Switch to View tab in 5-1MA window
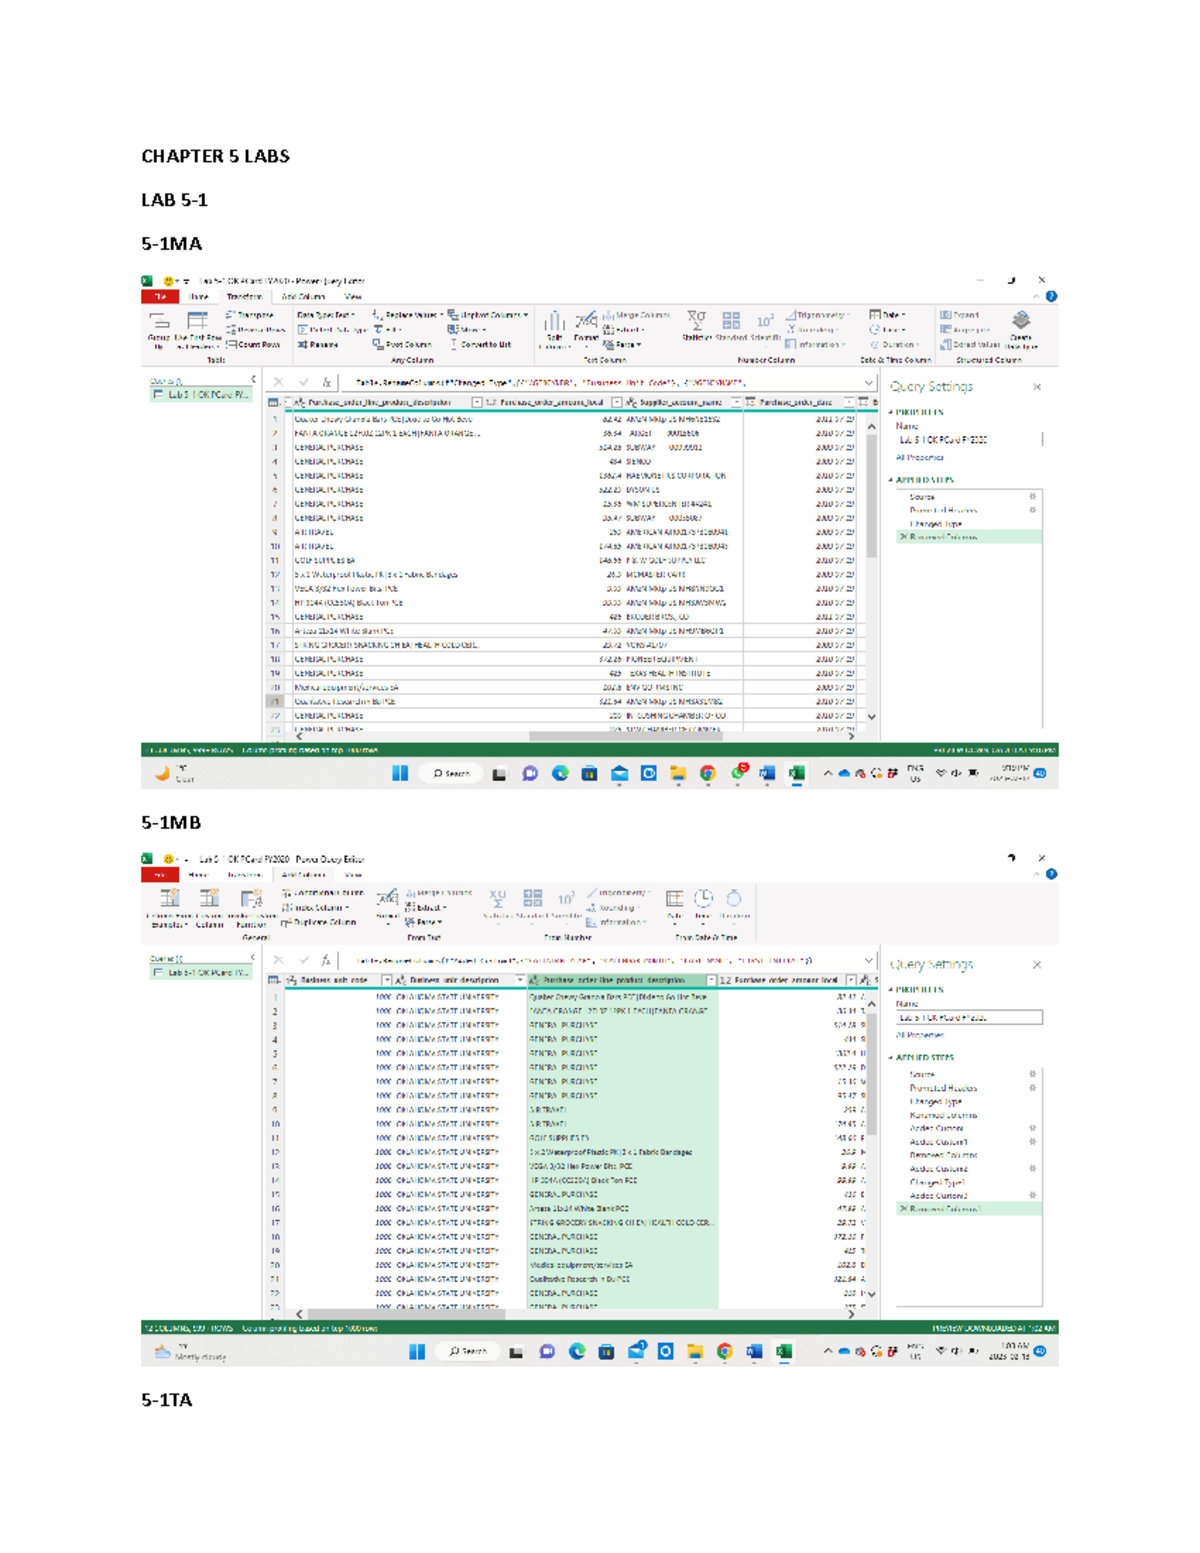 pos(353,297)
